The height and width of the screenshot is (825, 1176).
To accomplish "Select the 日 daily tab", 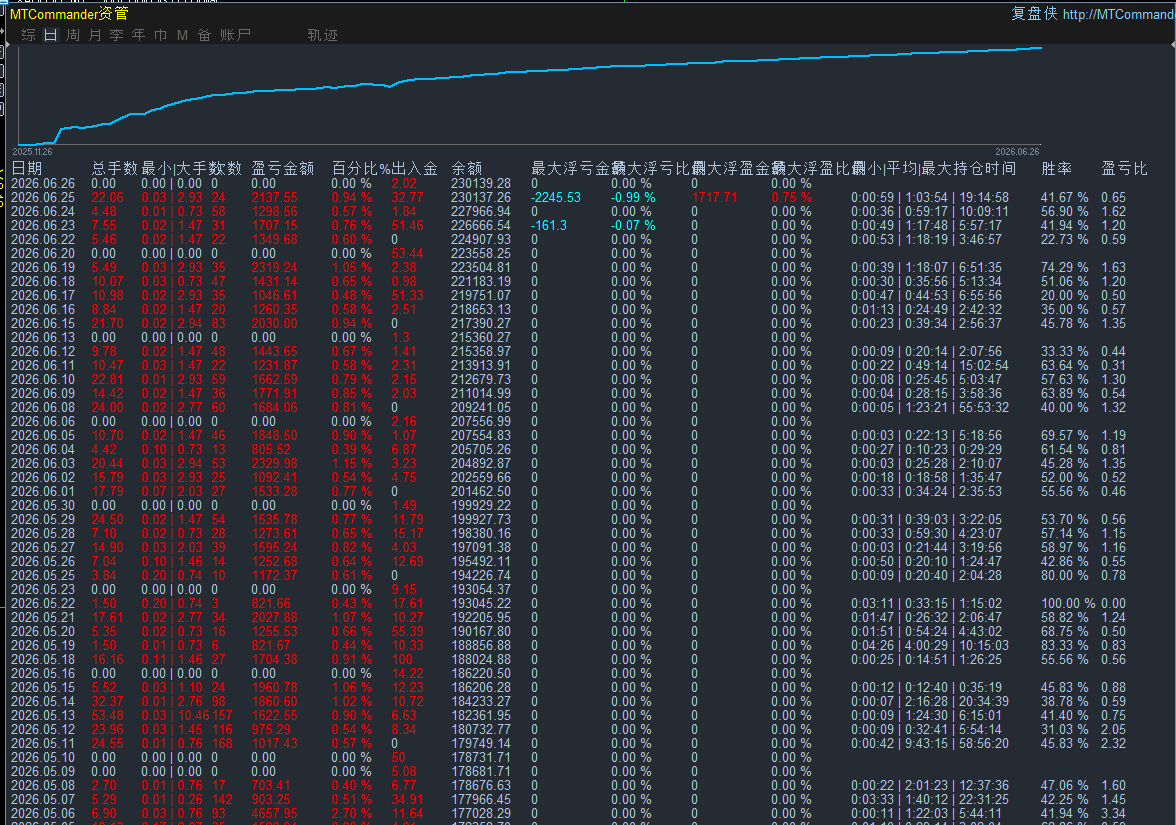I will [x=50, y=35].
